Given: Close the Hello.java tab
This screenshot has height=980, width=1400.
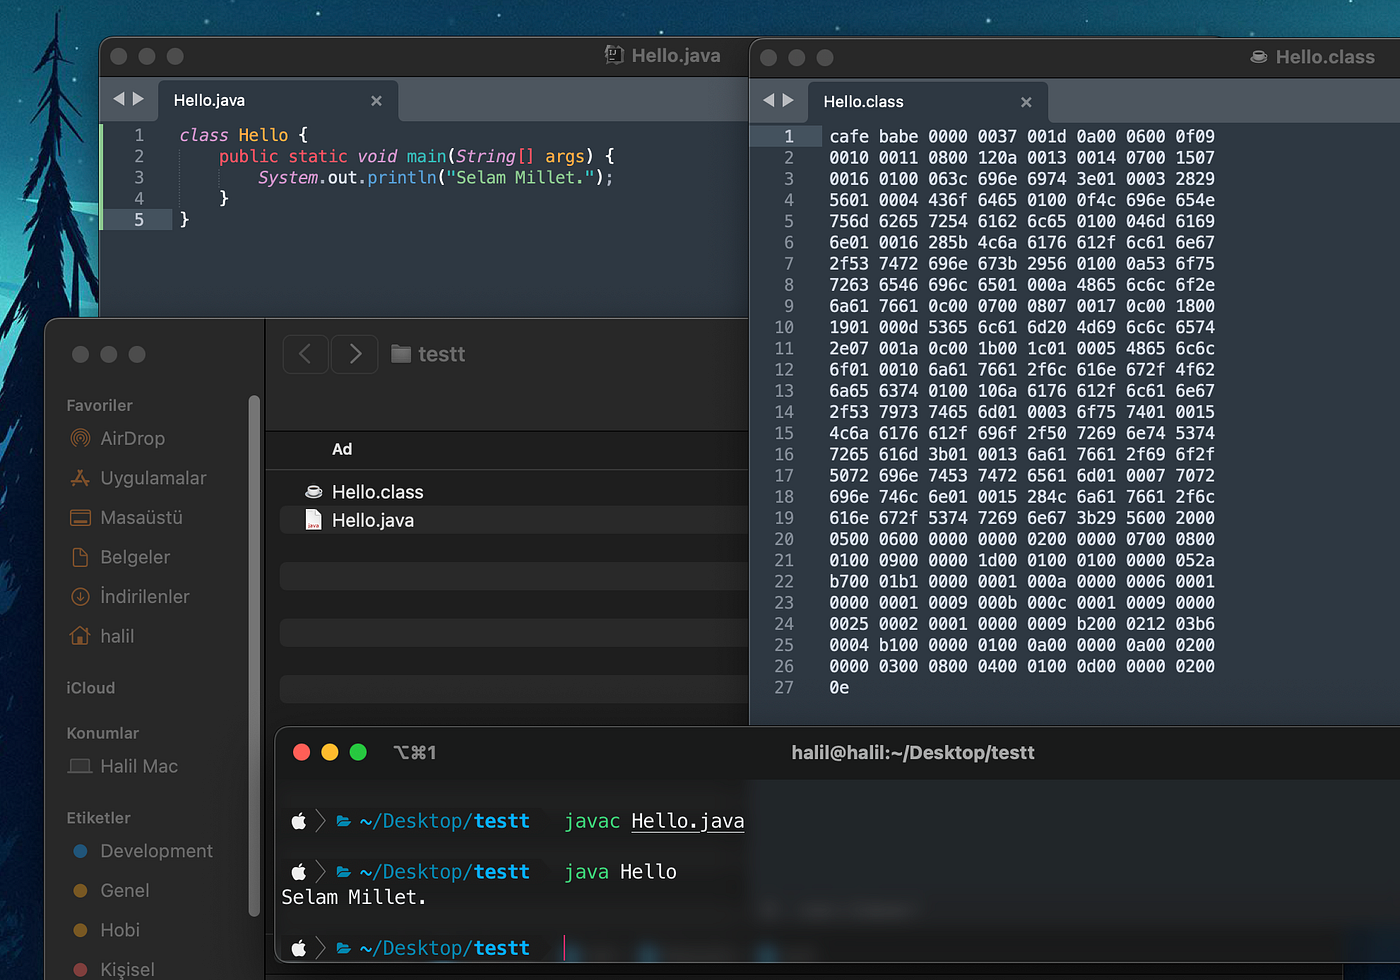Looking at the screenshot, I should (376, 101).
